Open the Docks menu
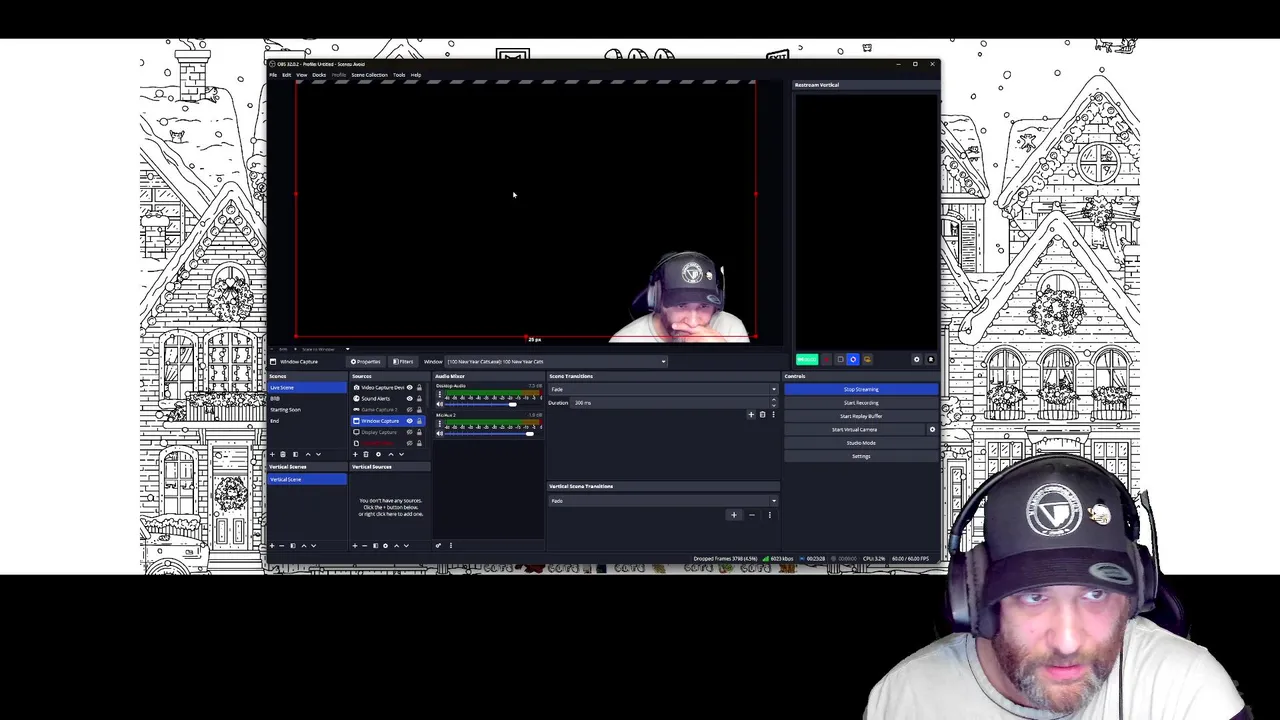 pyautogui.click(x=319, y=75)
